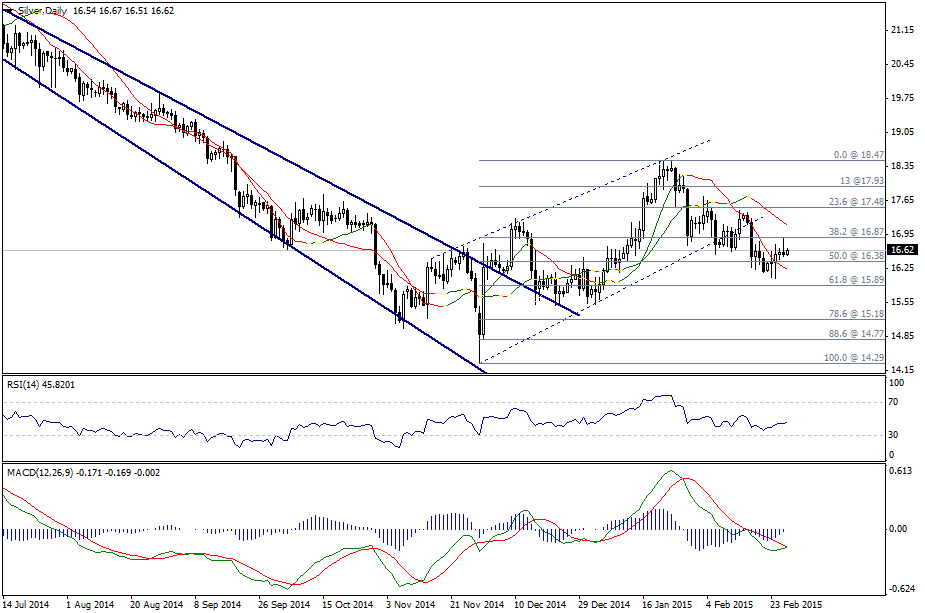Viewport: 925px width, 613px height.
Task: Click price axis value 14.85
Action: (x=901, y=336)
